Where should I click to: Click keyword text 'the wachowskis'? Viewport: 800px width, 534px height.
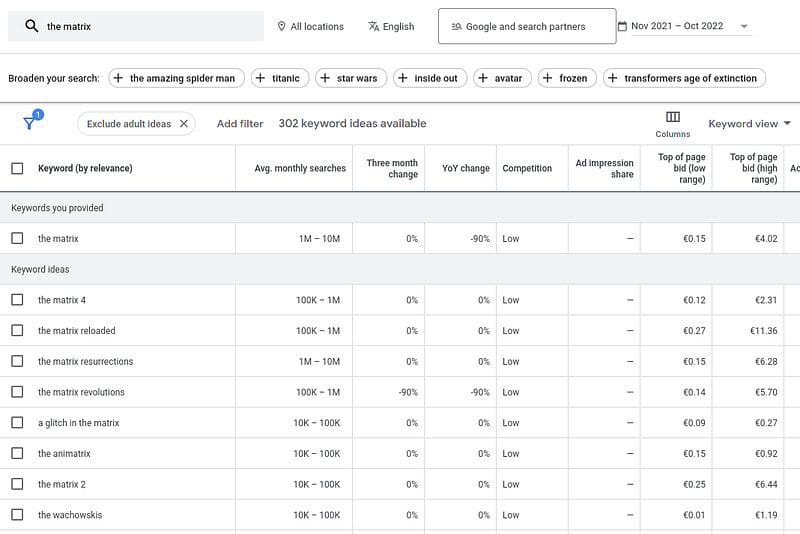pyautogui.click(x=70, y=515)
